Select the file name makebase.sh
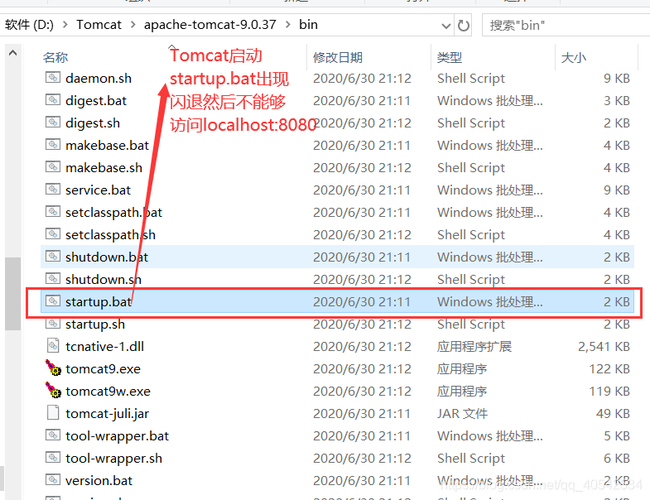650x500 pixels. (104, 168)
